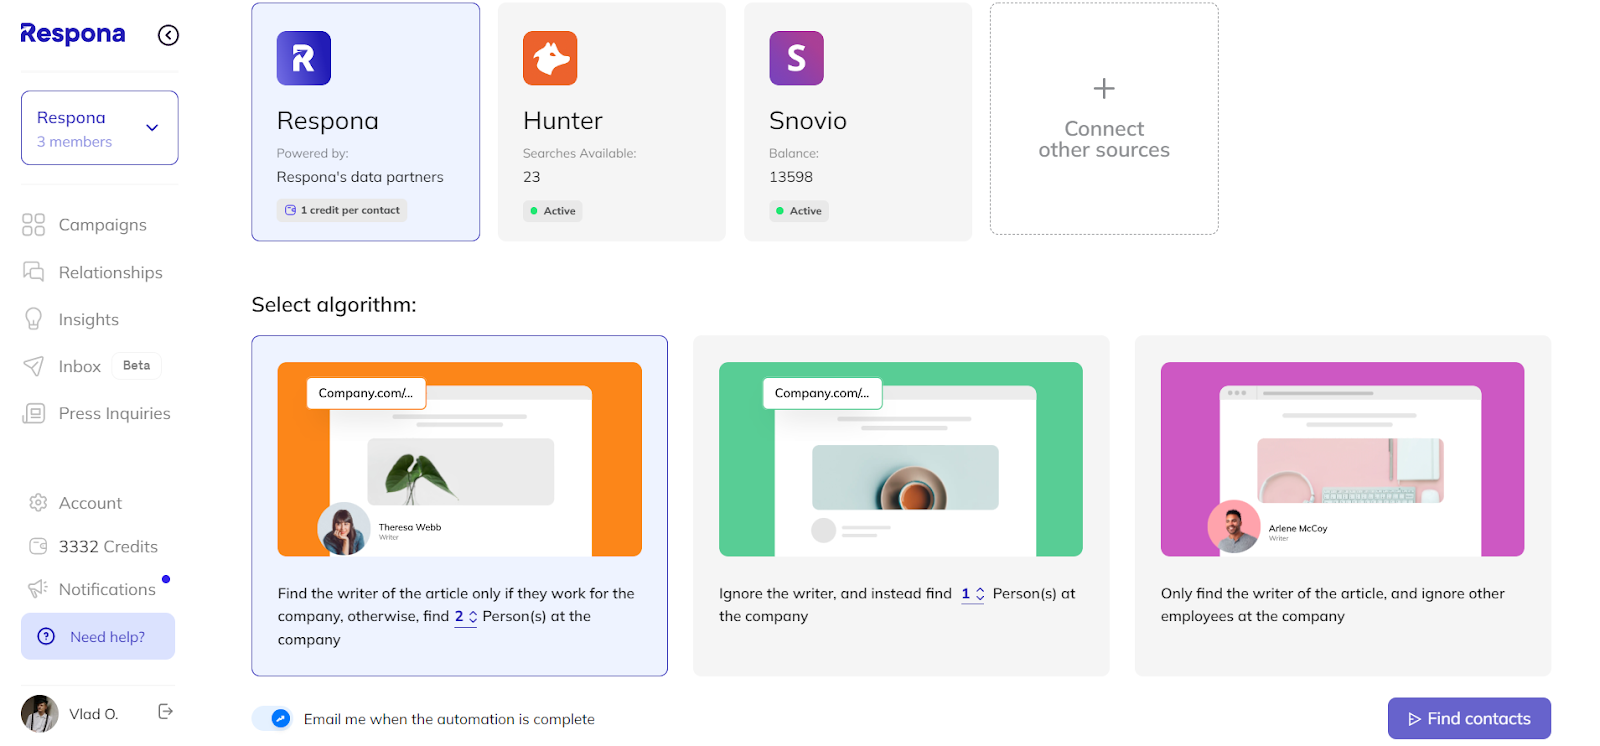
Task: Click Company.com/... tag in green card
Action: click(822, 393)
